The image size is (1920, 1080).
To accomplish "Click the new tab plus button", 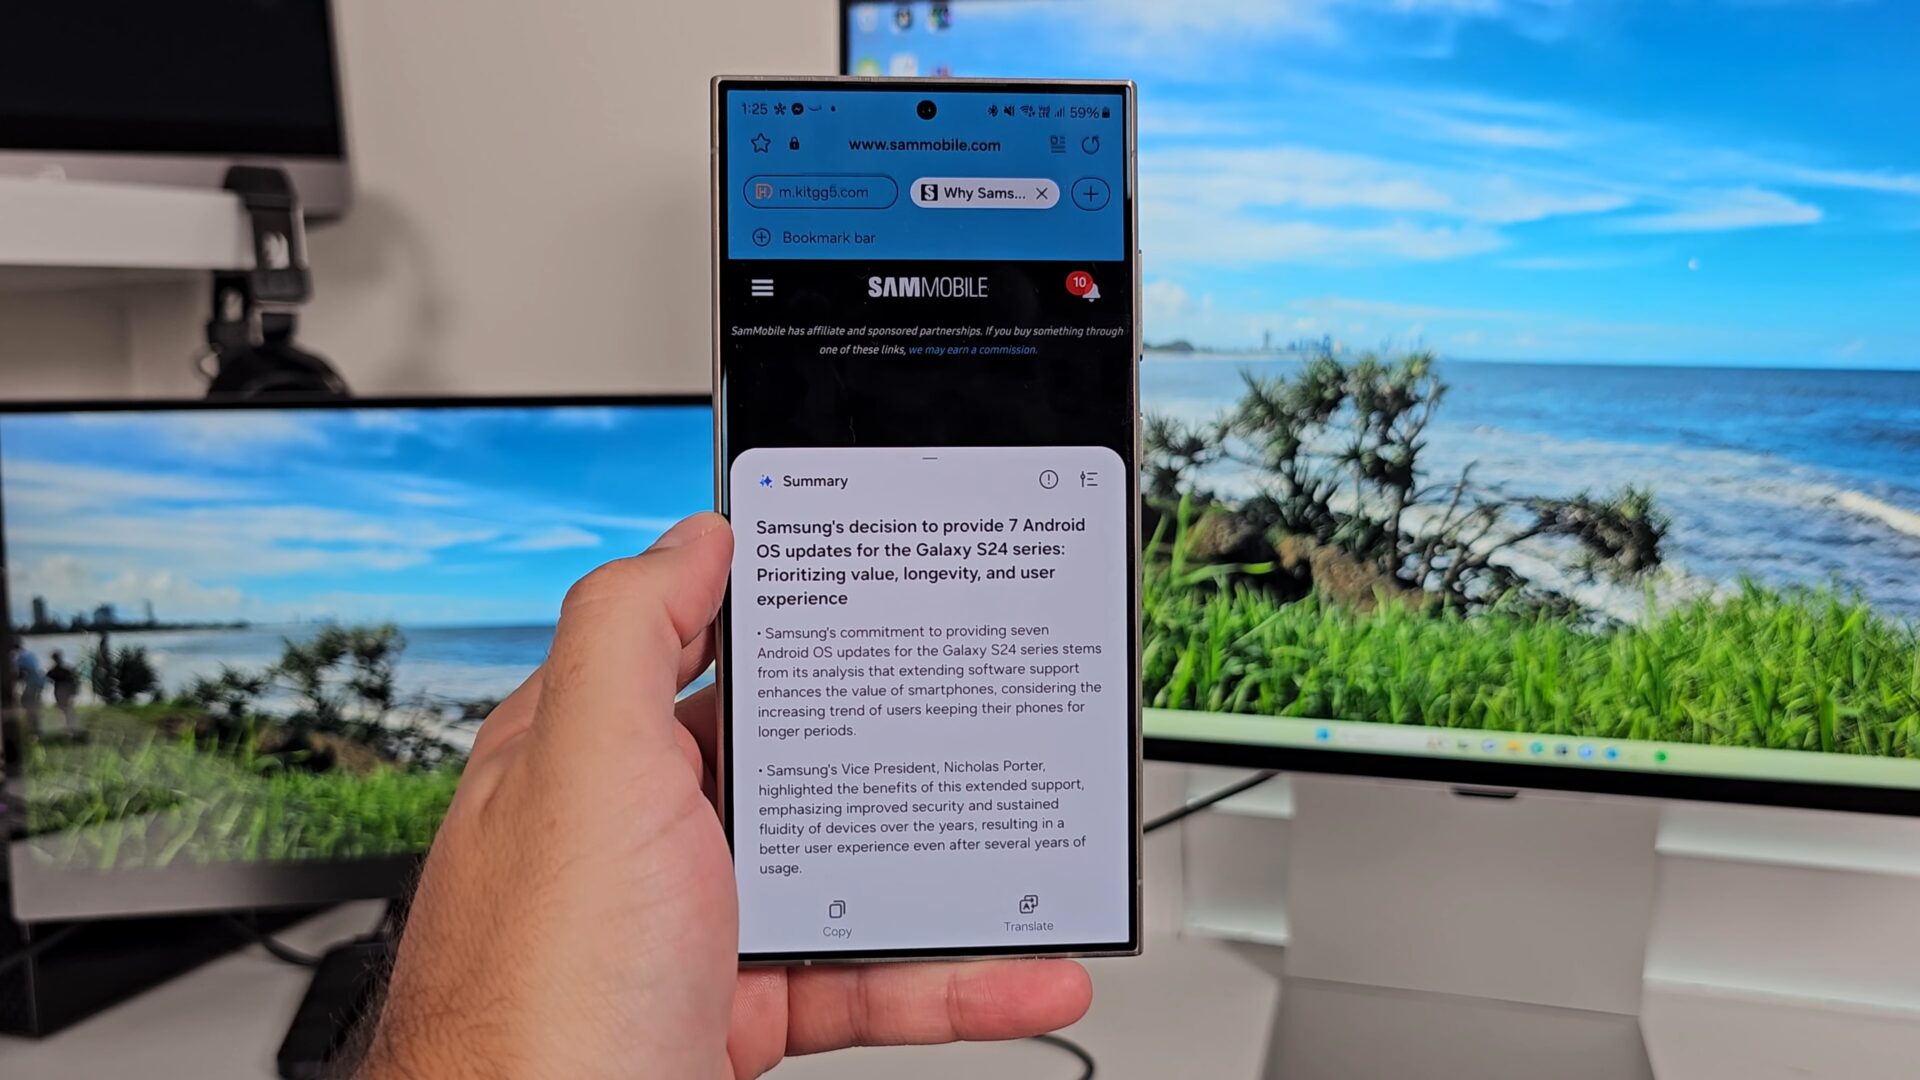I will [1089, 193].
